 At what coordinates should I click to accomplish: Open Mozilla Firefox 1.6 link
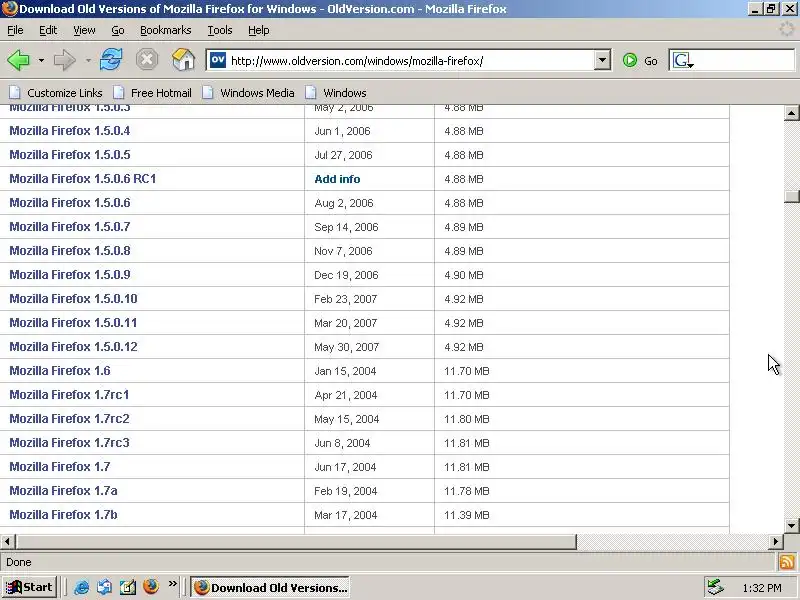(60, 370)
